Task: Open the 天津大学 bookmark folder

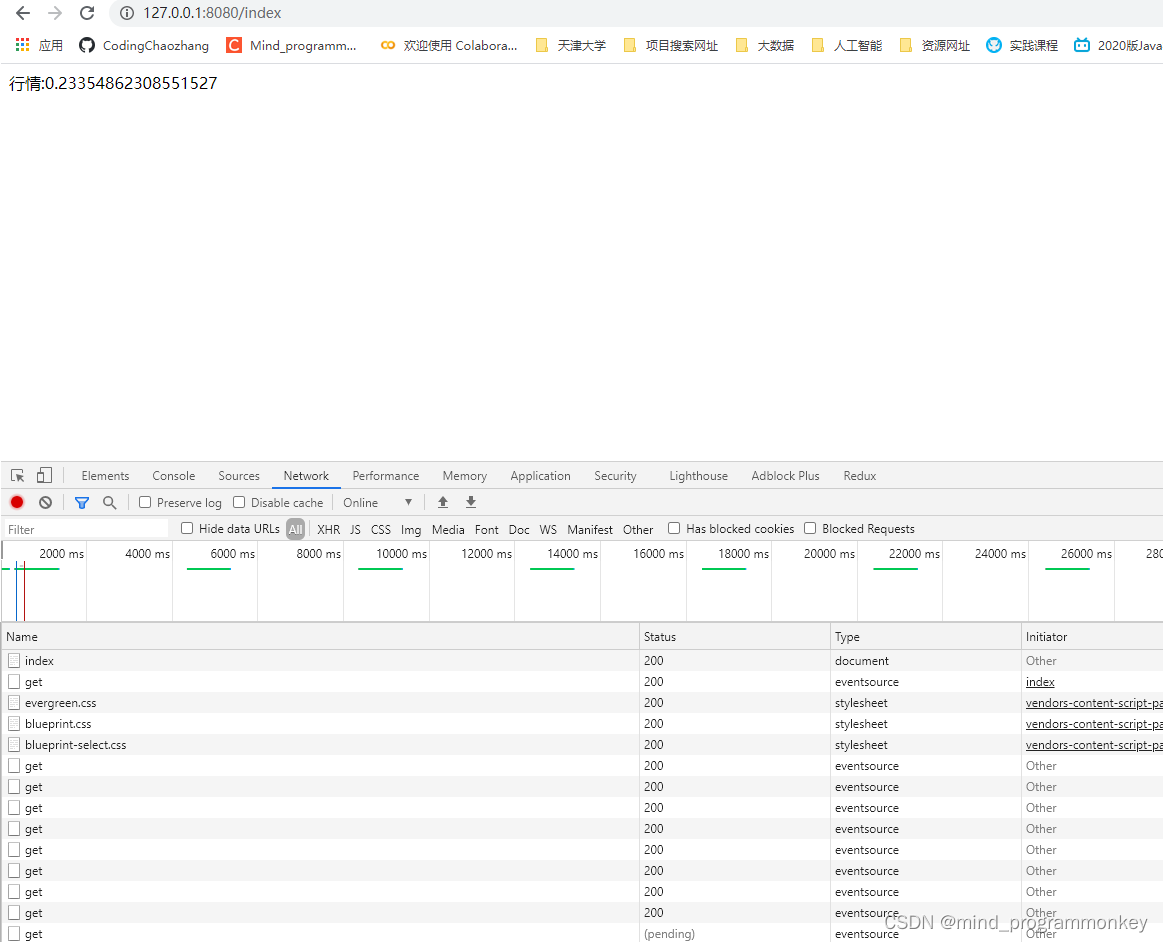Action: click(570, 45)
